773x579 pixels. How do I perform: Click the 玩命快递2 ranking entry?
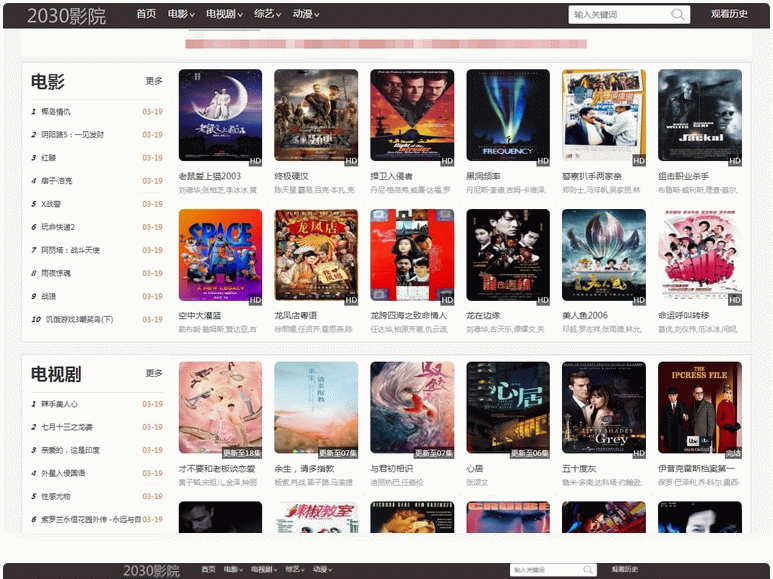(x=58, y=227)
